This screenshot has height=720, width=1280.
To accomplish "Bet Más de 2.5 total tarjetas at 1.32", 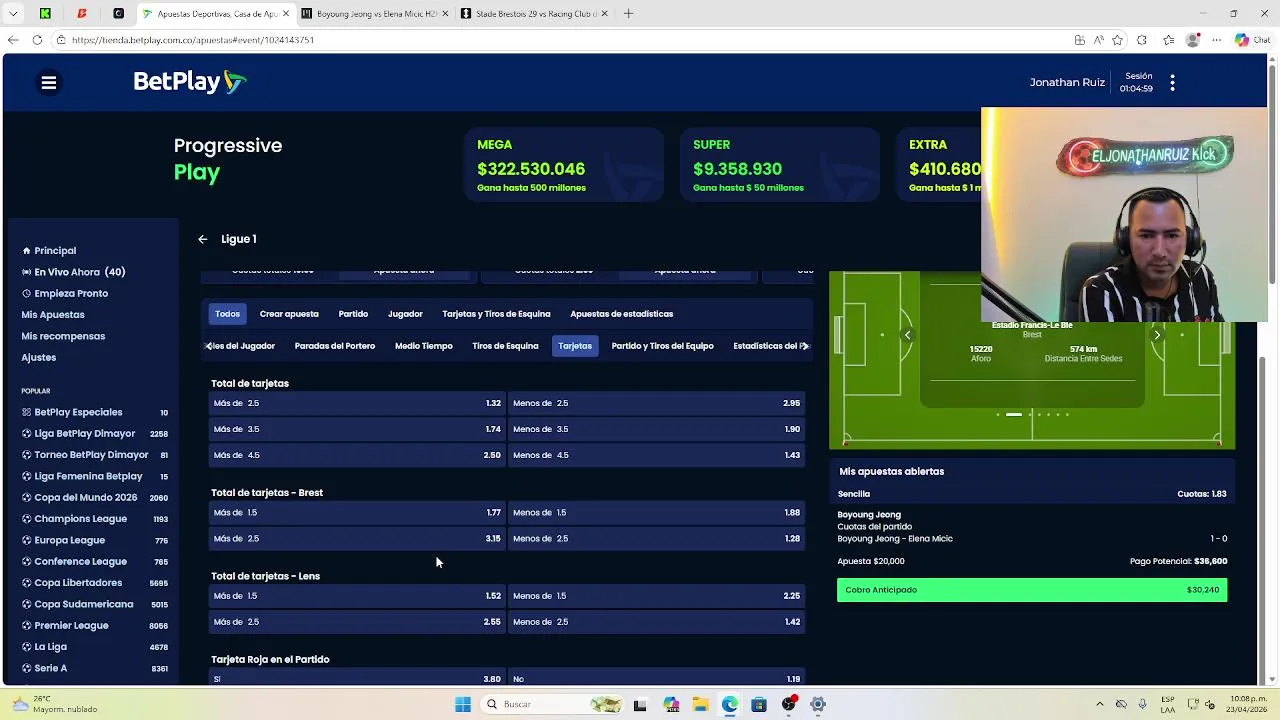I will click(x=357, y=403).
